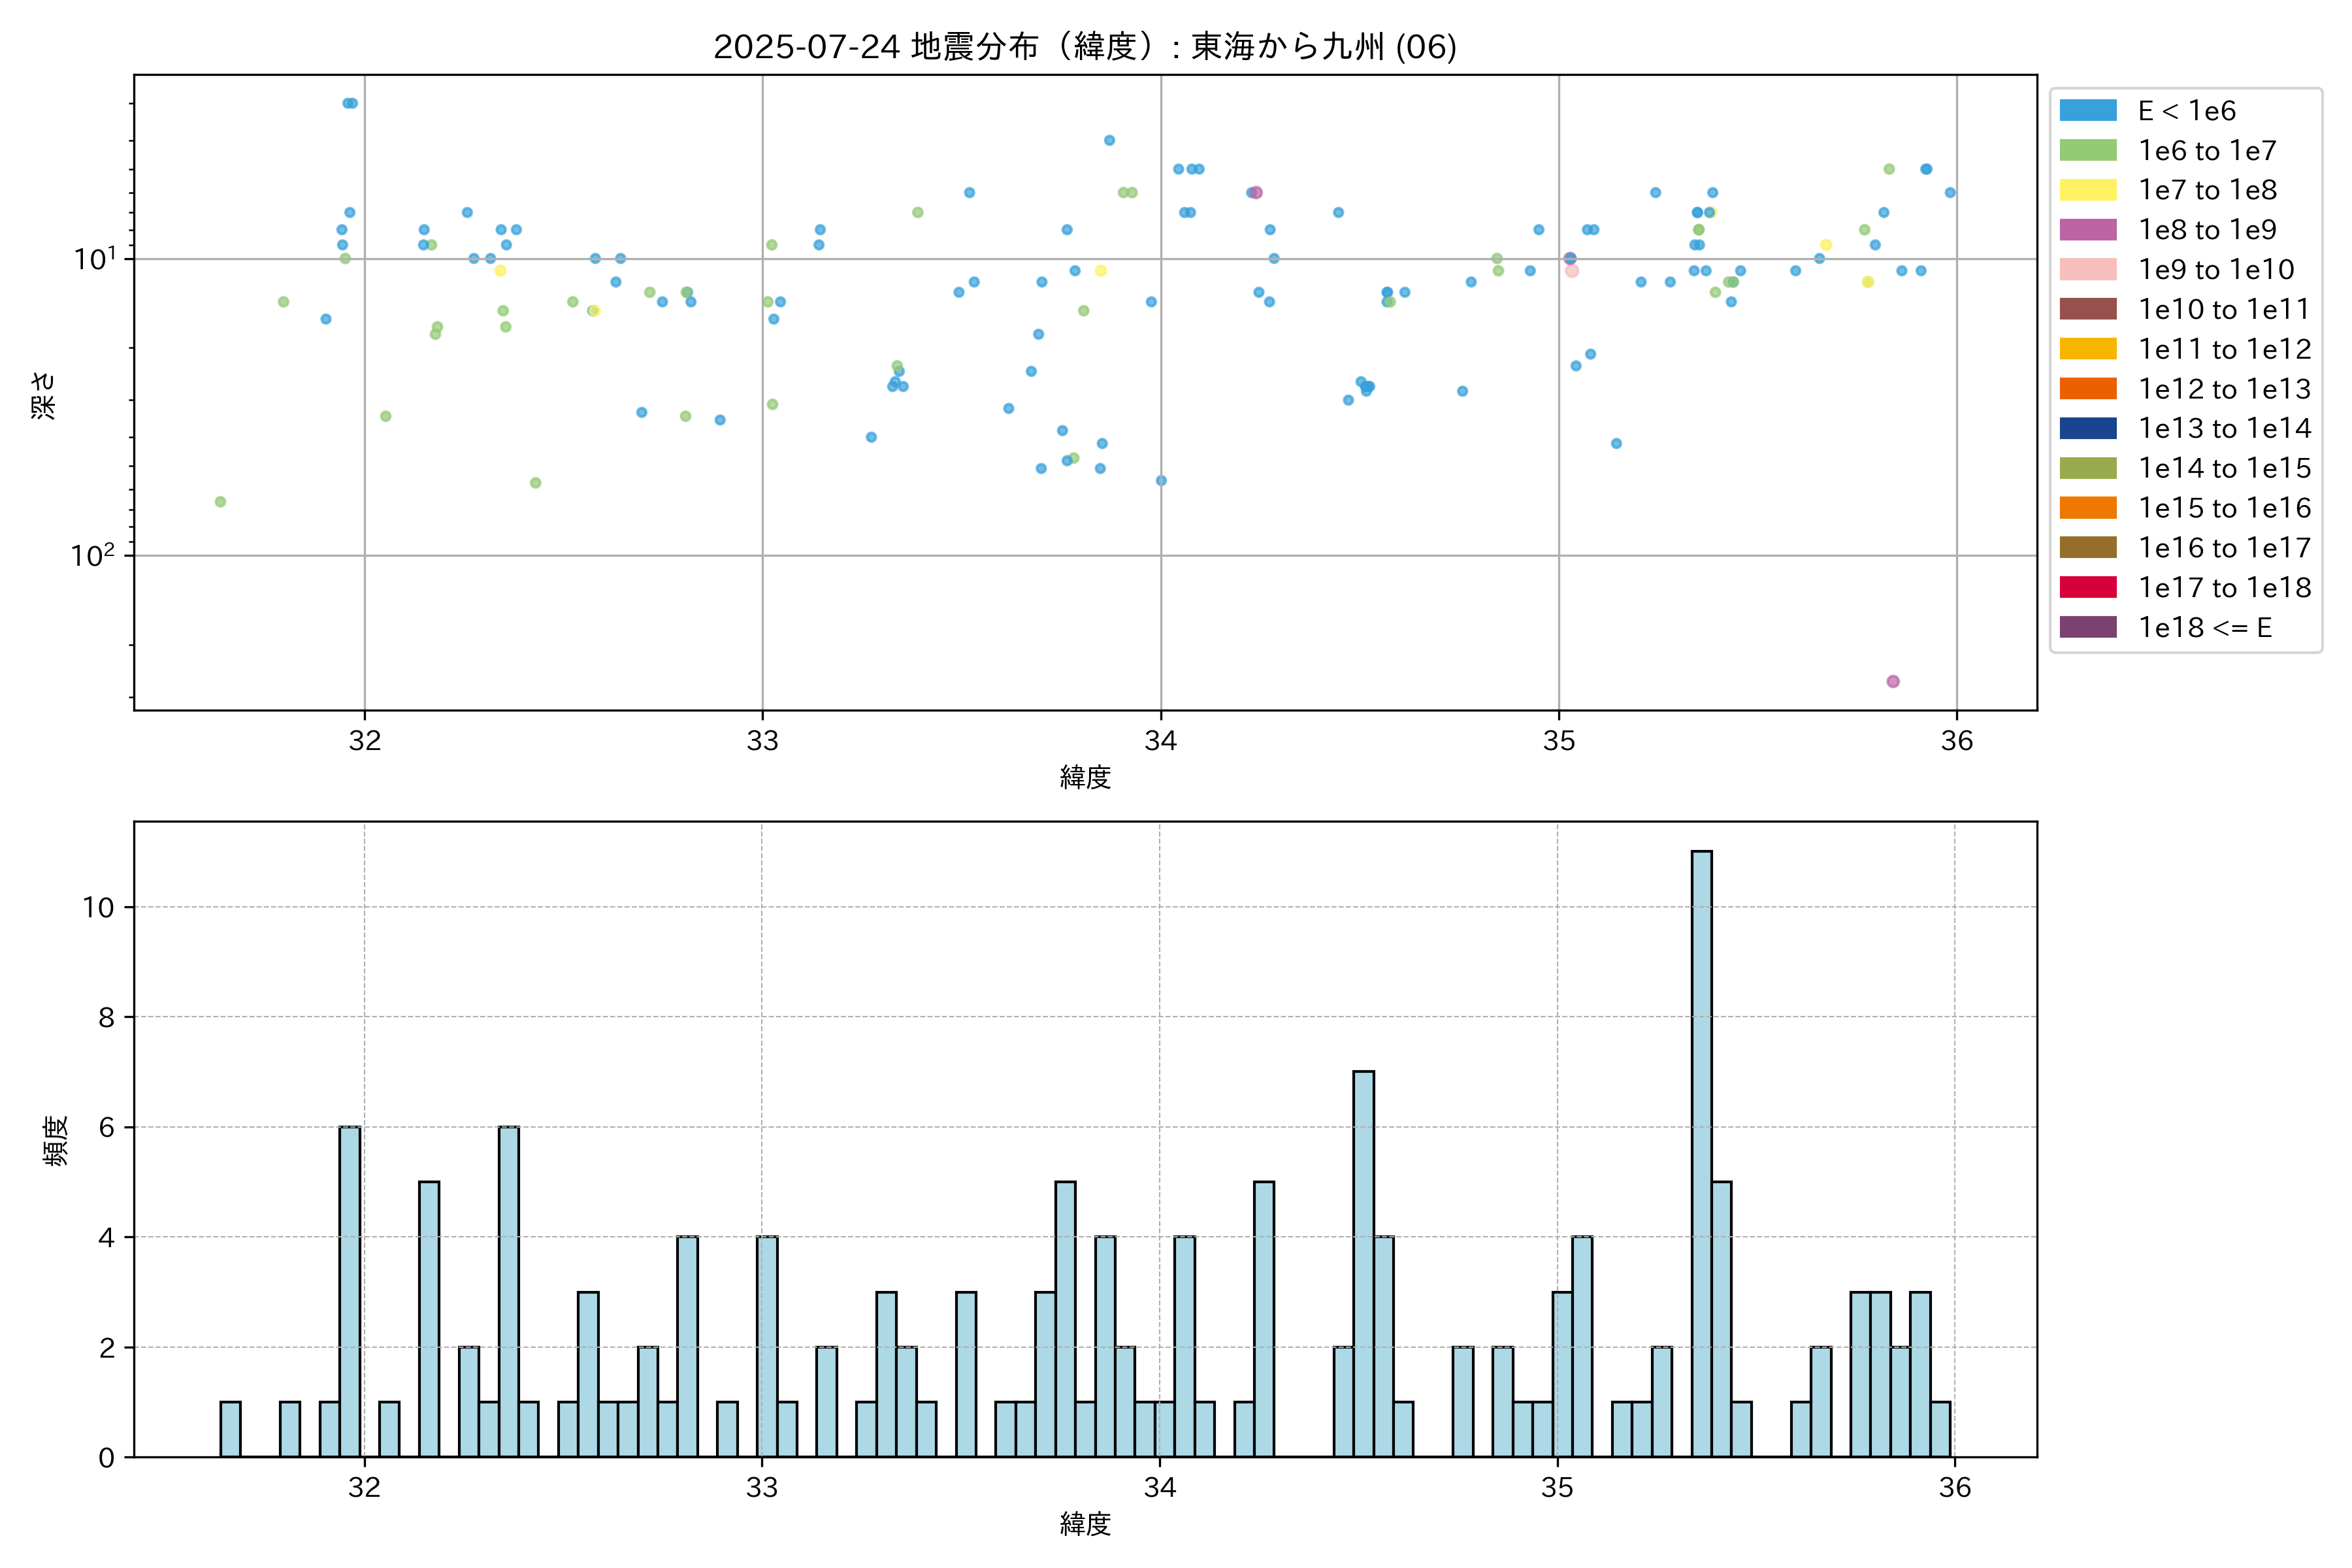2352x1568 pixels.
Task: Click the blue 'E < 1e6' legend swatch
Action: [2087, 111]
